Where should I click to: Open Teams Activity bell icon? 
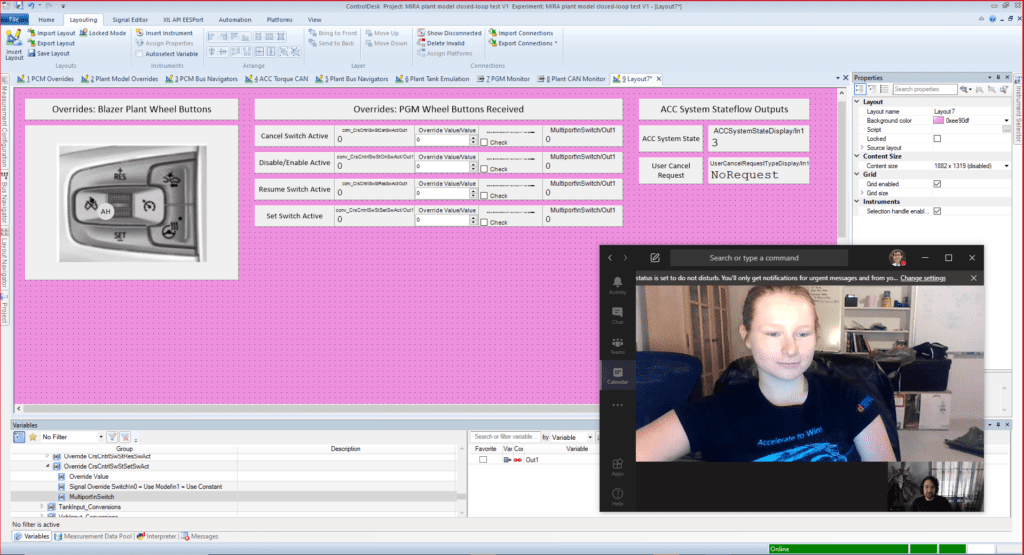pos(617,286)
